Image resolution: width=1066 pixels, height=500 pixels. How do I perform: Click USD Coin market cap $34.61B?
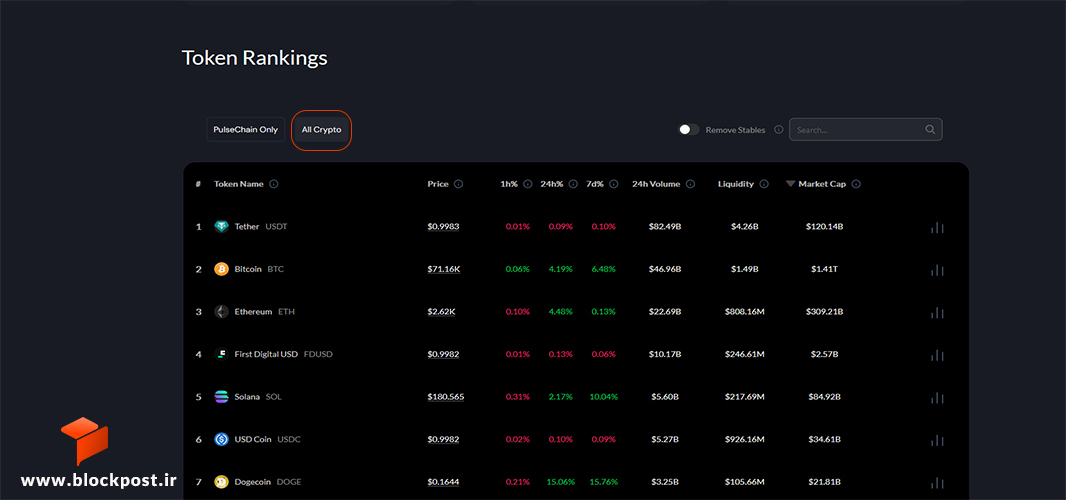[824, 439]
